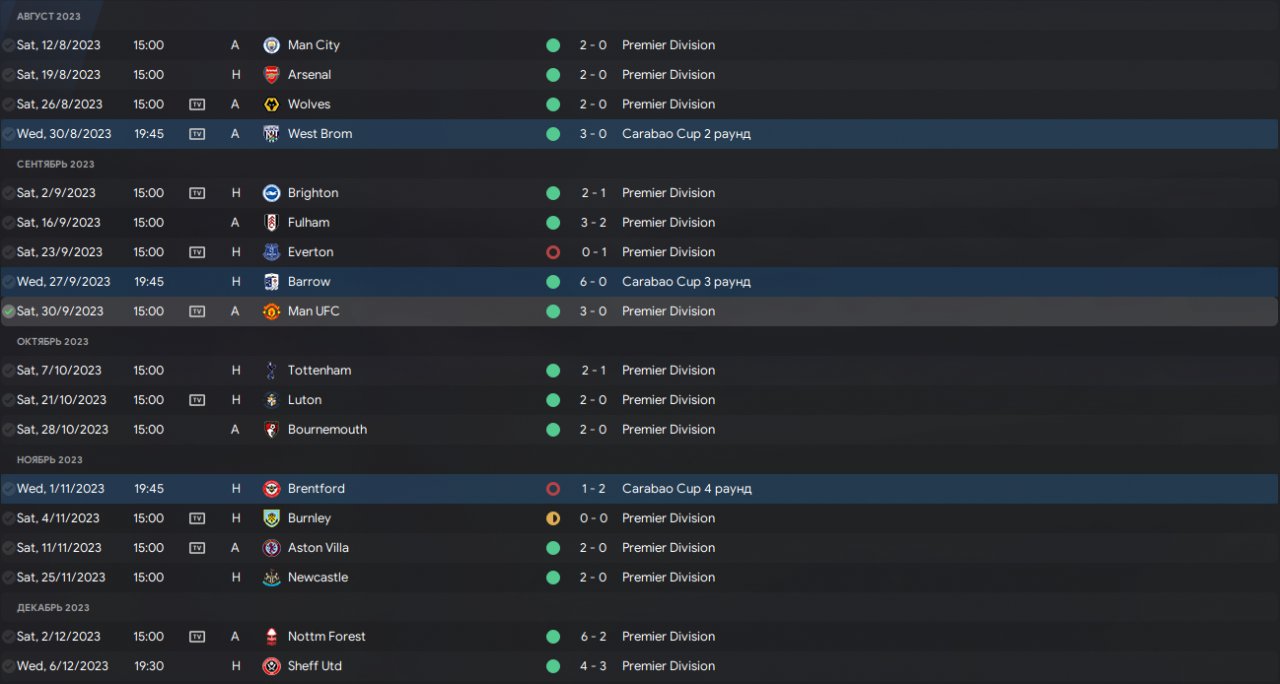Image resolution: width=1280 pixels, height=684 pixels.
Task: Click the TV icon in Everton row
Action: coord(197,252)
